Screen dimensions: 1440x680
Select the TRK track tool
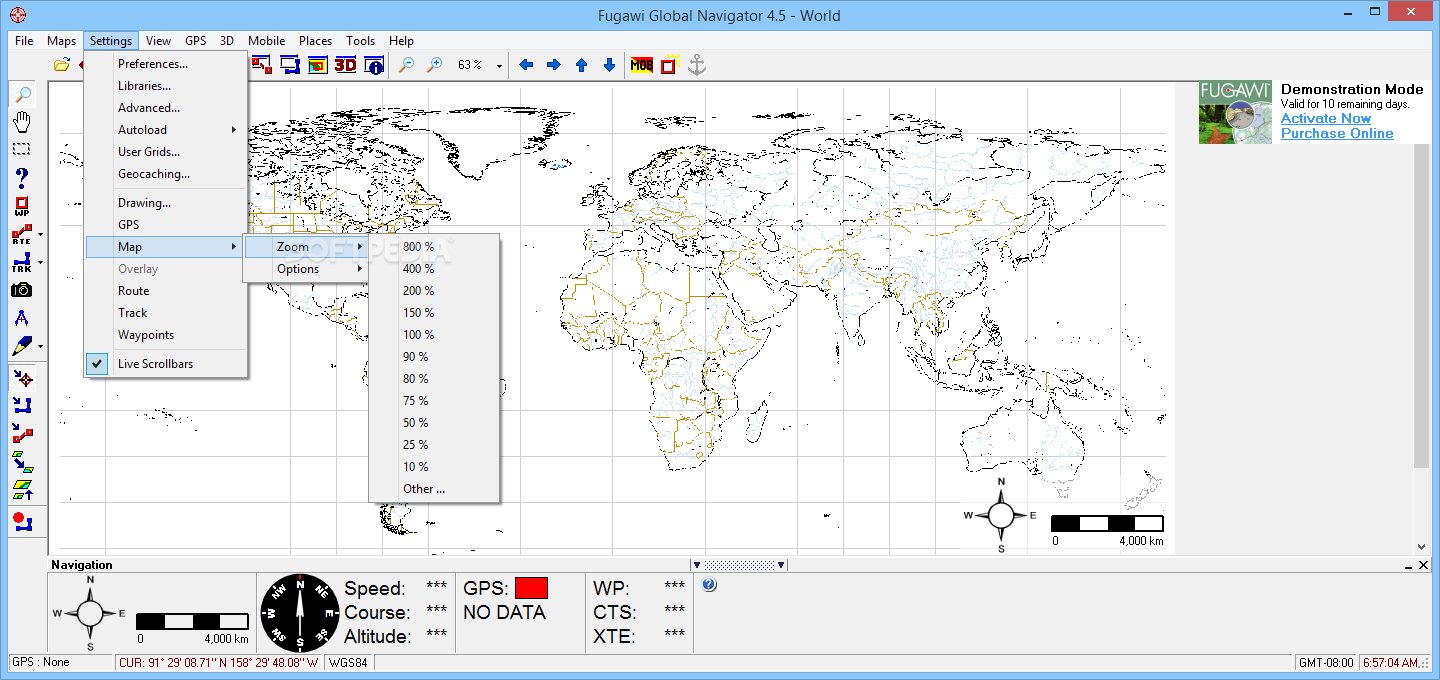pyautogui.click(x=22, y=264)
